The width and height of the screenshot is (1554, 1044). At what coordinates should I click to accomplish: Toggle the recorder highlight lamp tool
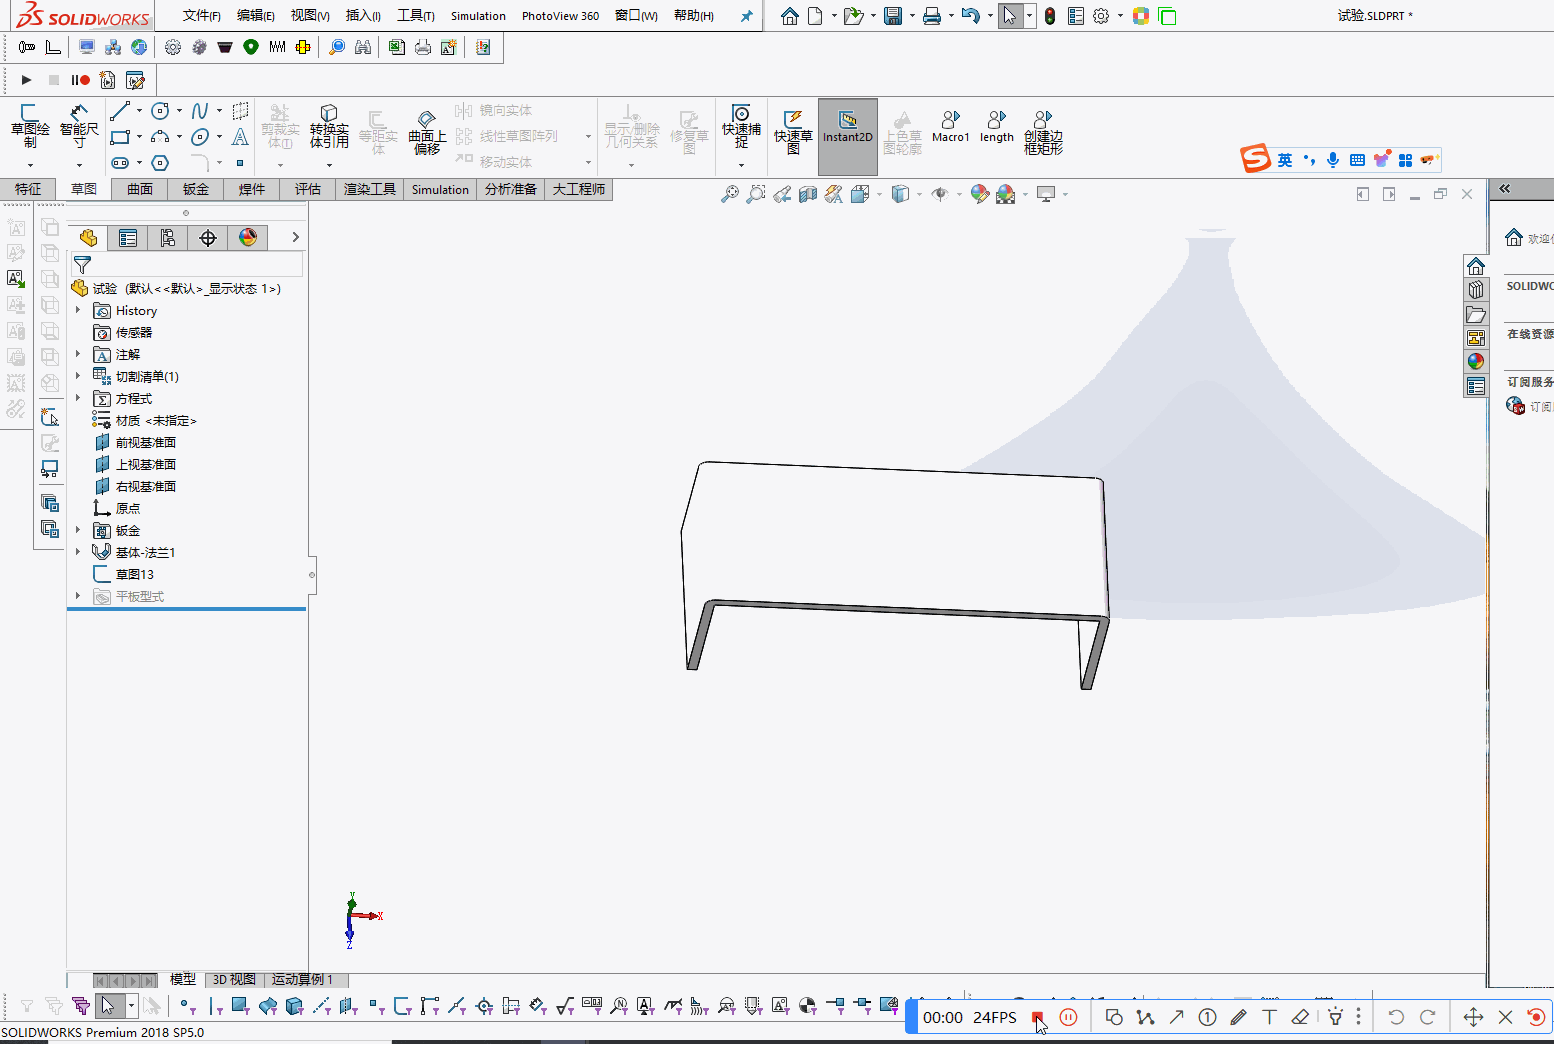(x=1335, y=1017)
